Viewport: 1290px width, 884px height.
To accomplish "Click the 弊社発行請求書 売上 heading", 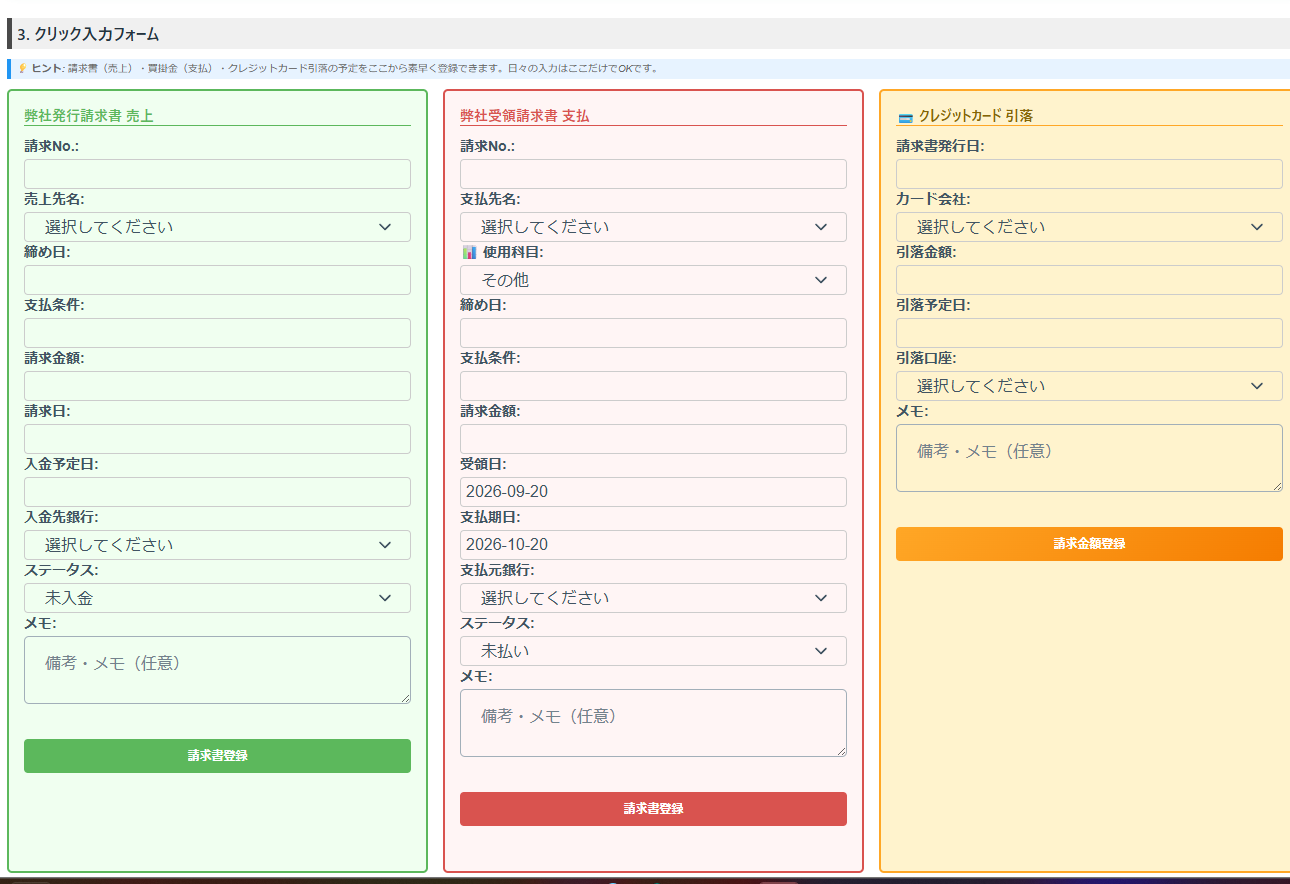I will [x=89, y=116].
